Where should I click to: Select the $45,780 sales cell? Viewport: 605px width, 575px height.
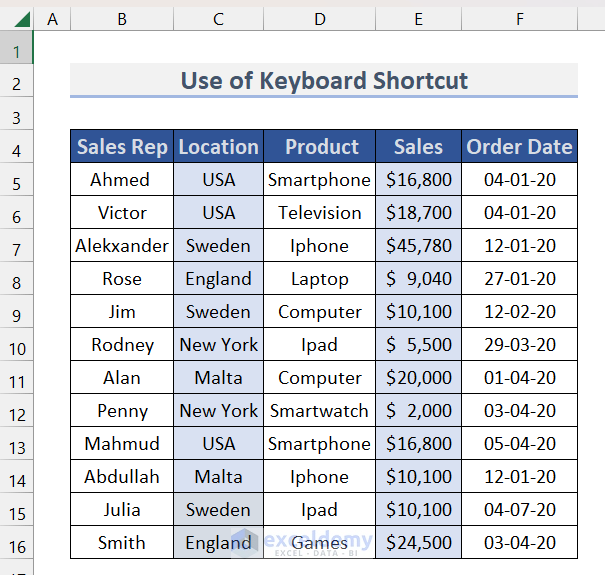(x=418, y=246)
